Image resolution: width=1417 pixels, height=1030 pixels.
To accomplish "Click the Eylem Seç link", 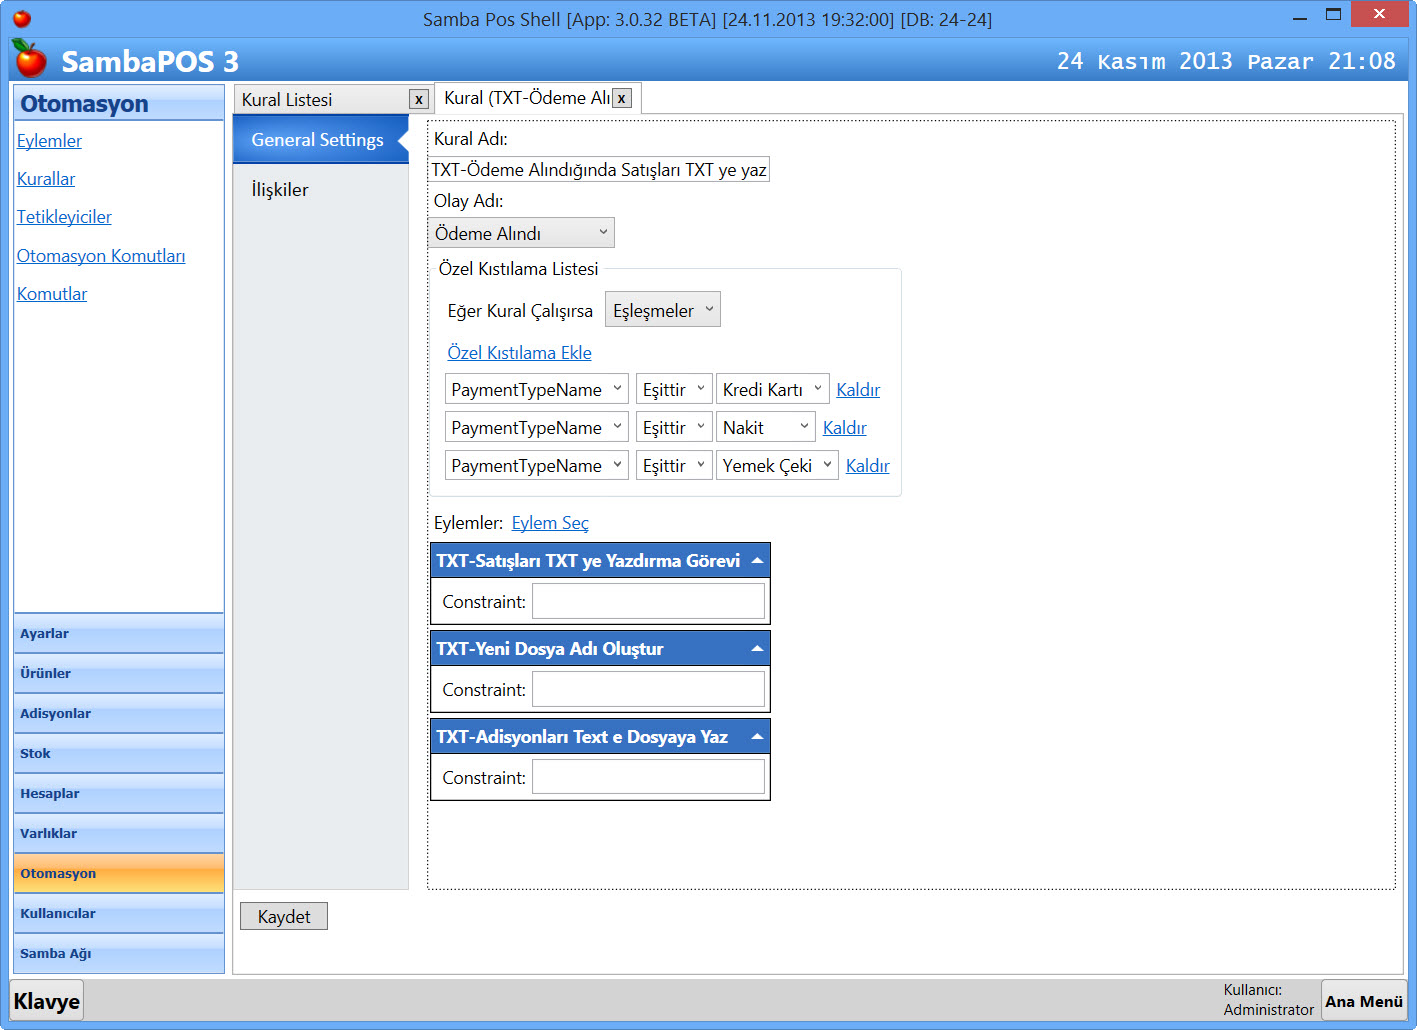I will click(550, 523).
